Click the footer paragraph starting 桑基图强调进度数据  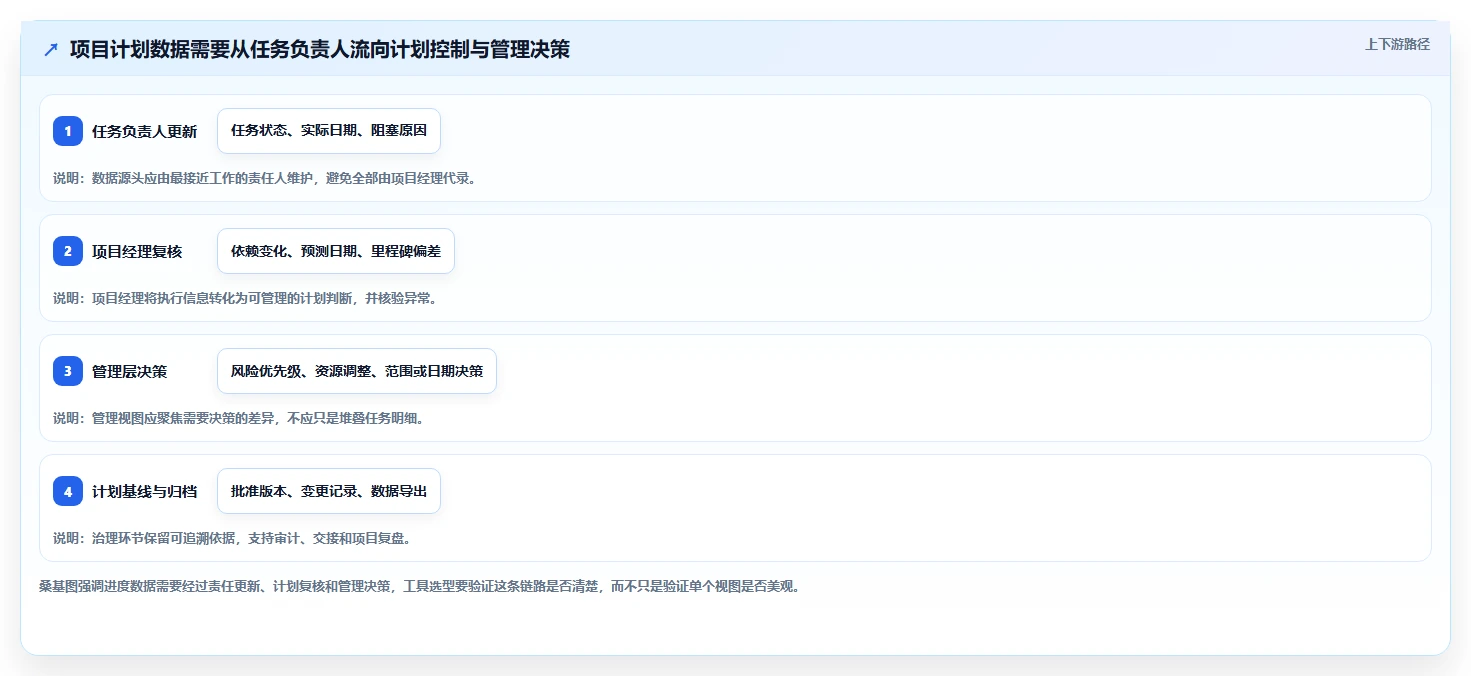[419, 586]
